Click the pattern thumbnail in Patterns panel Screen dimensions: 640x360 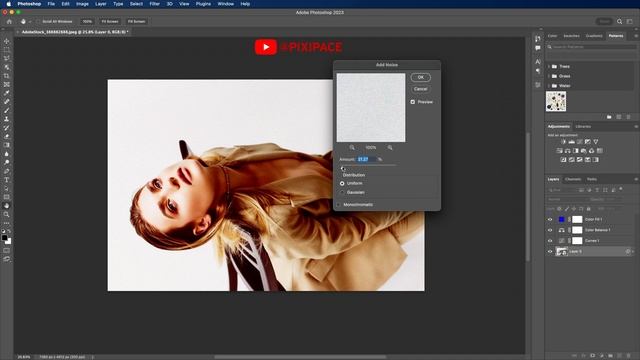tap(556, 101)
